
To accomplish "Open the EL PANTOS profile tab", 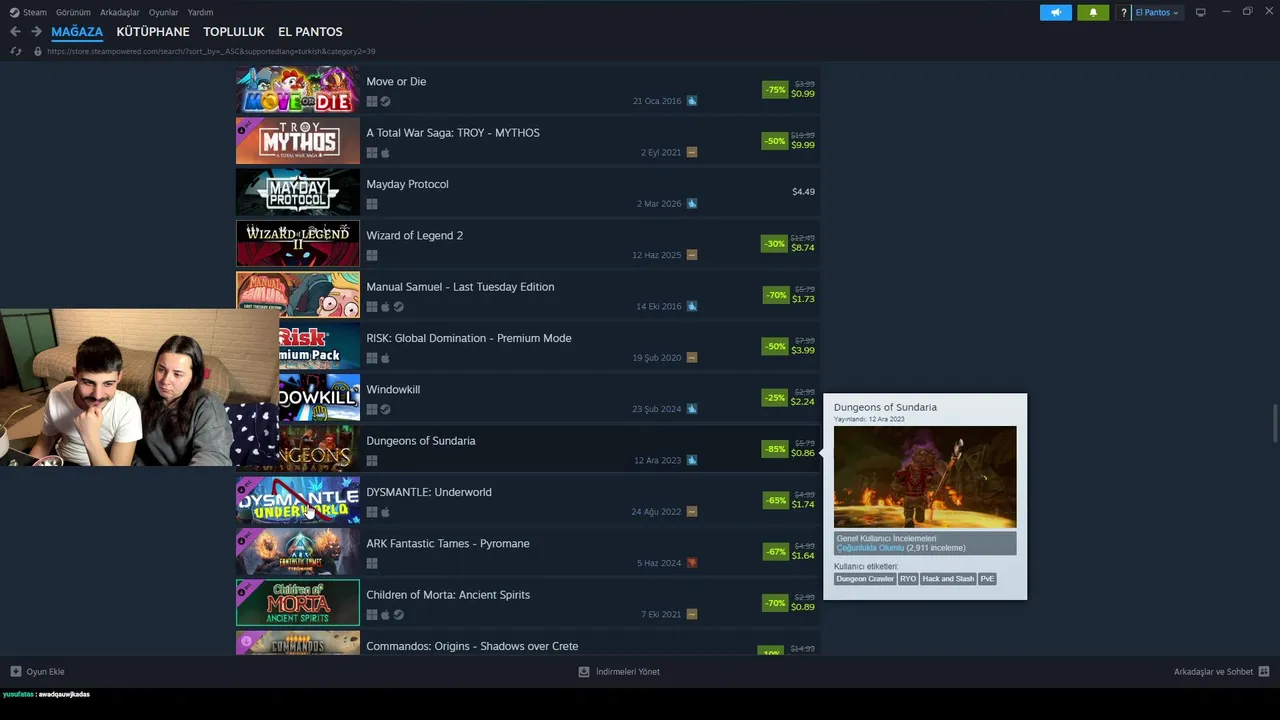I will click(x=310, y=32).
